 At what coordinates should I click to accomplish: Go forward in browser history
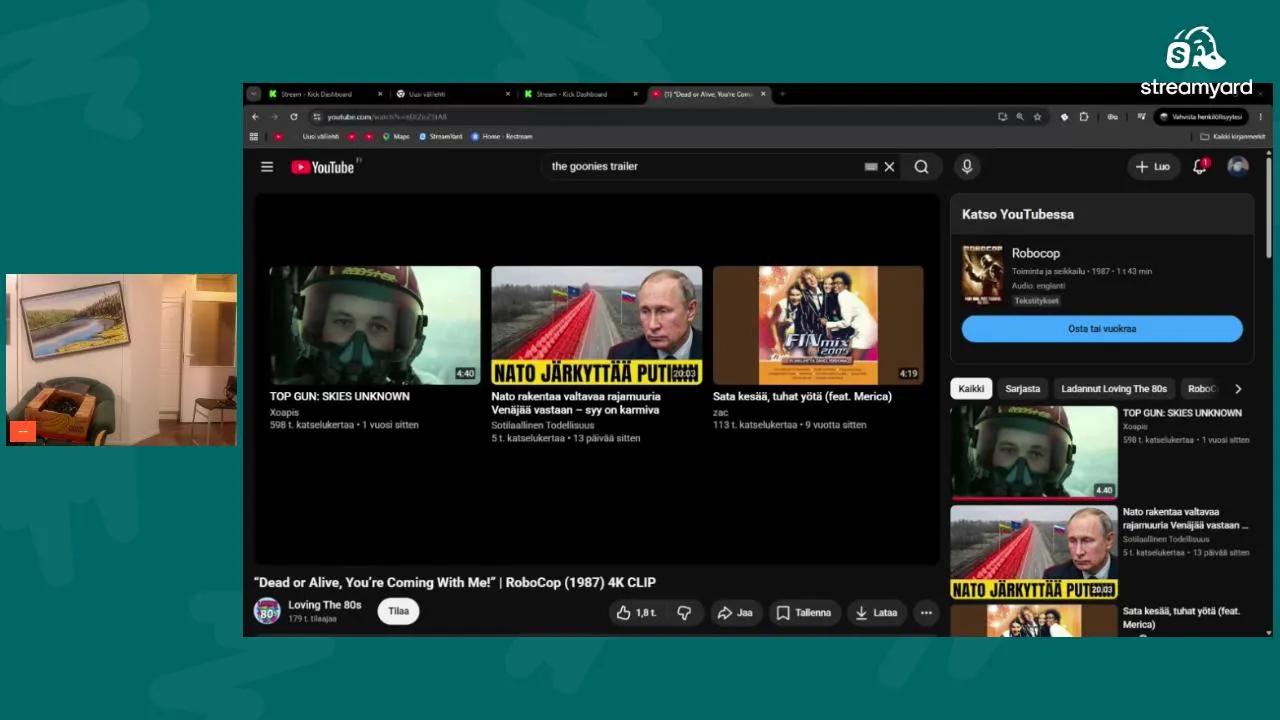pos(274,117)
